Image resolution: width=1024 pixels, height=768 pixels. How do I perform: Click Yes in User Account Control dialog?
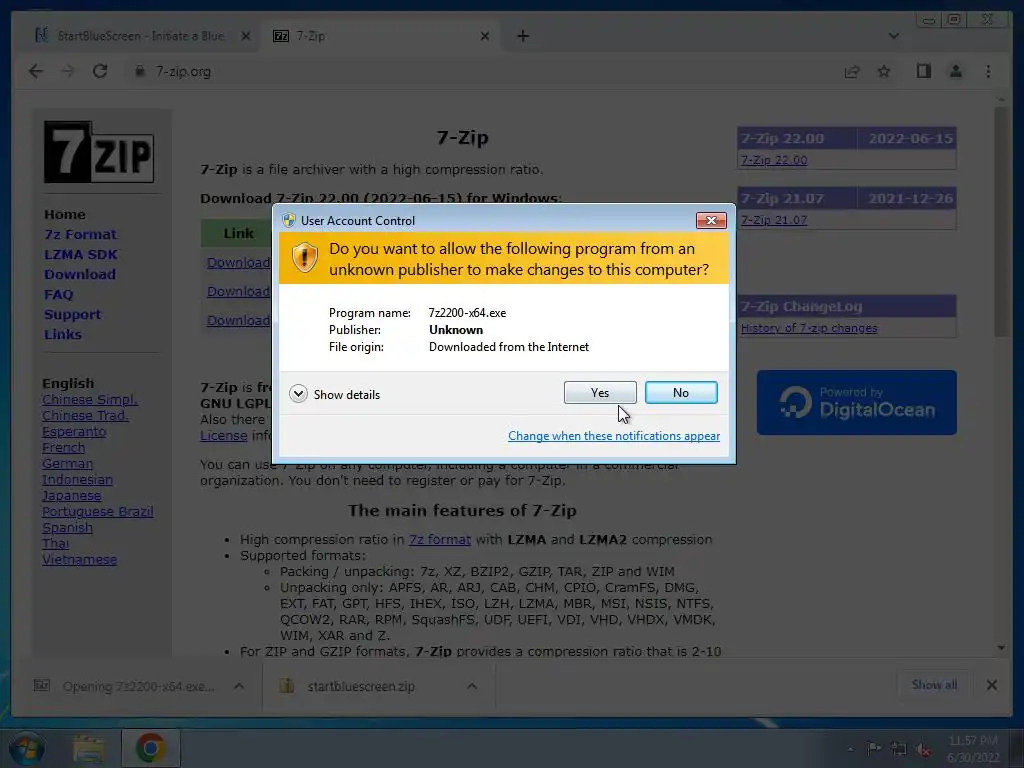coord(600,392)
